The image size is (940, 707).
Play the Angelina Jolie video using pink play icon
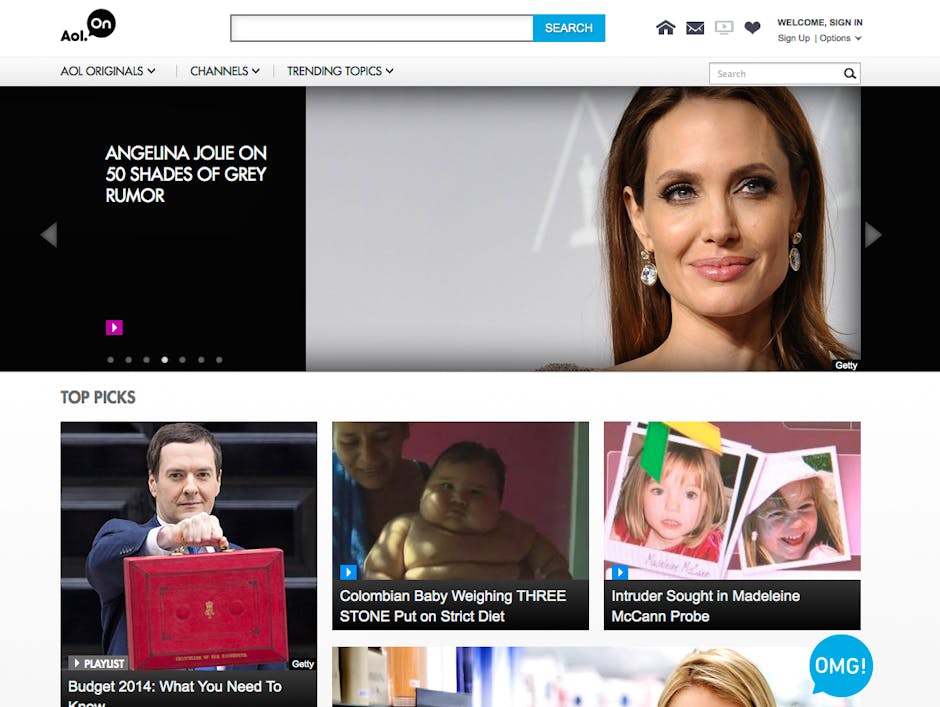(x=114, y=327)
